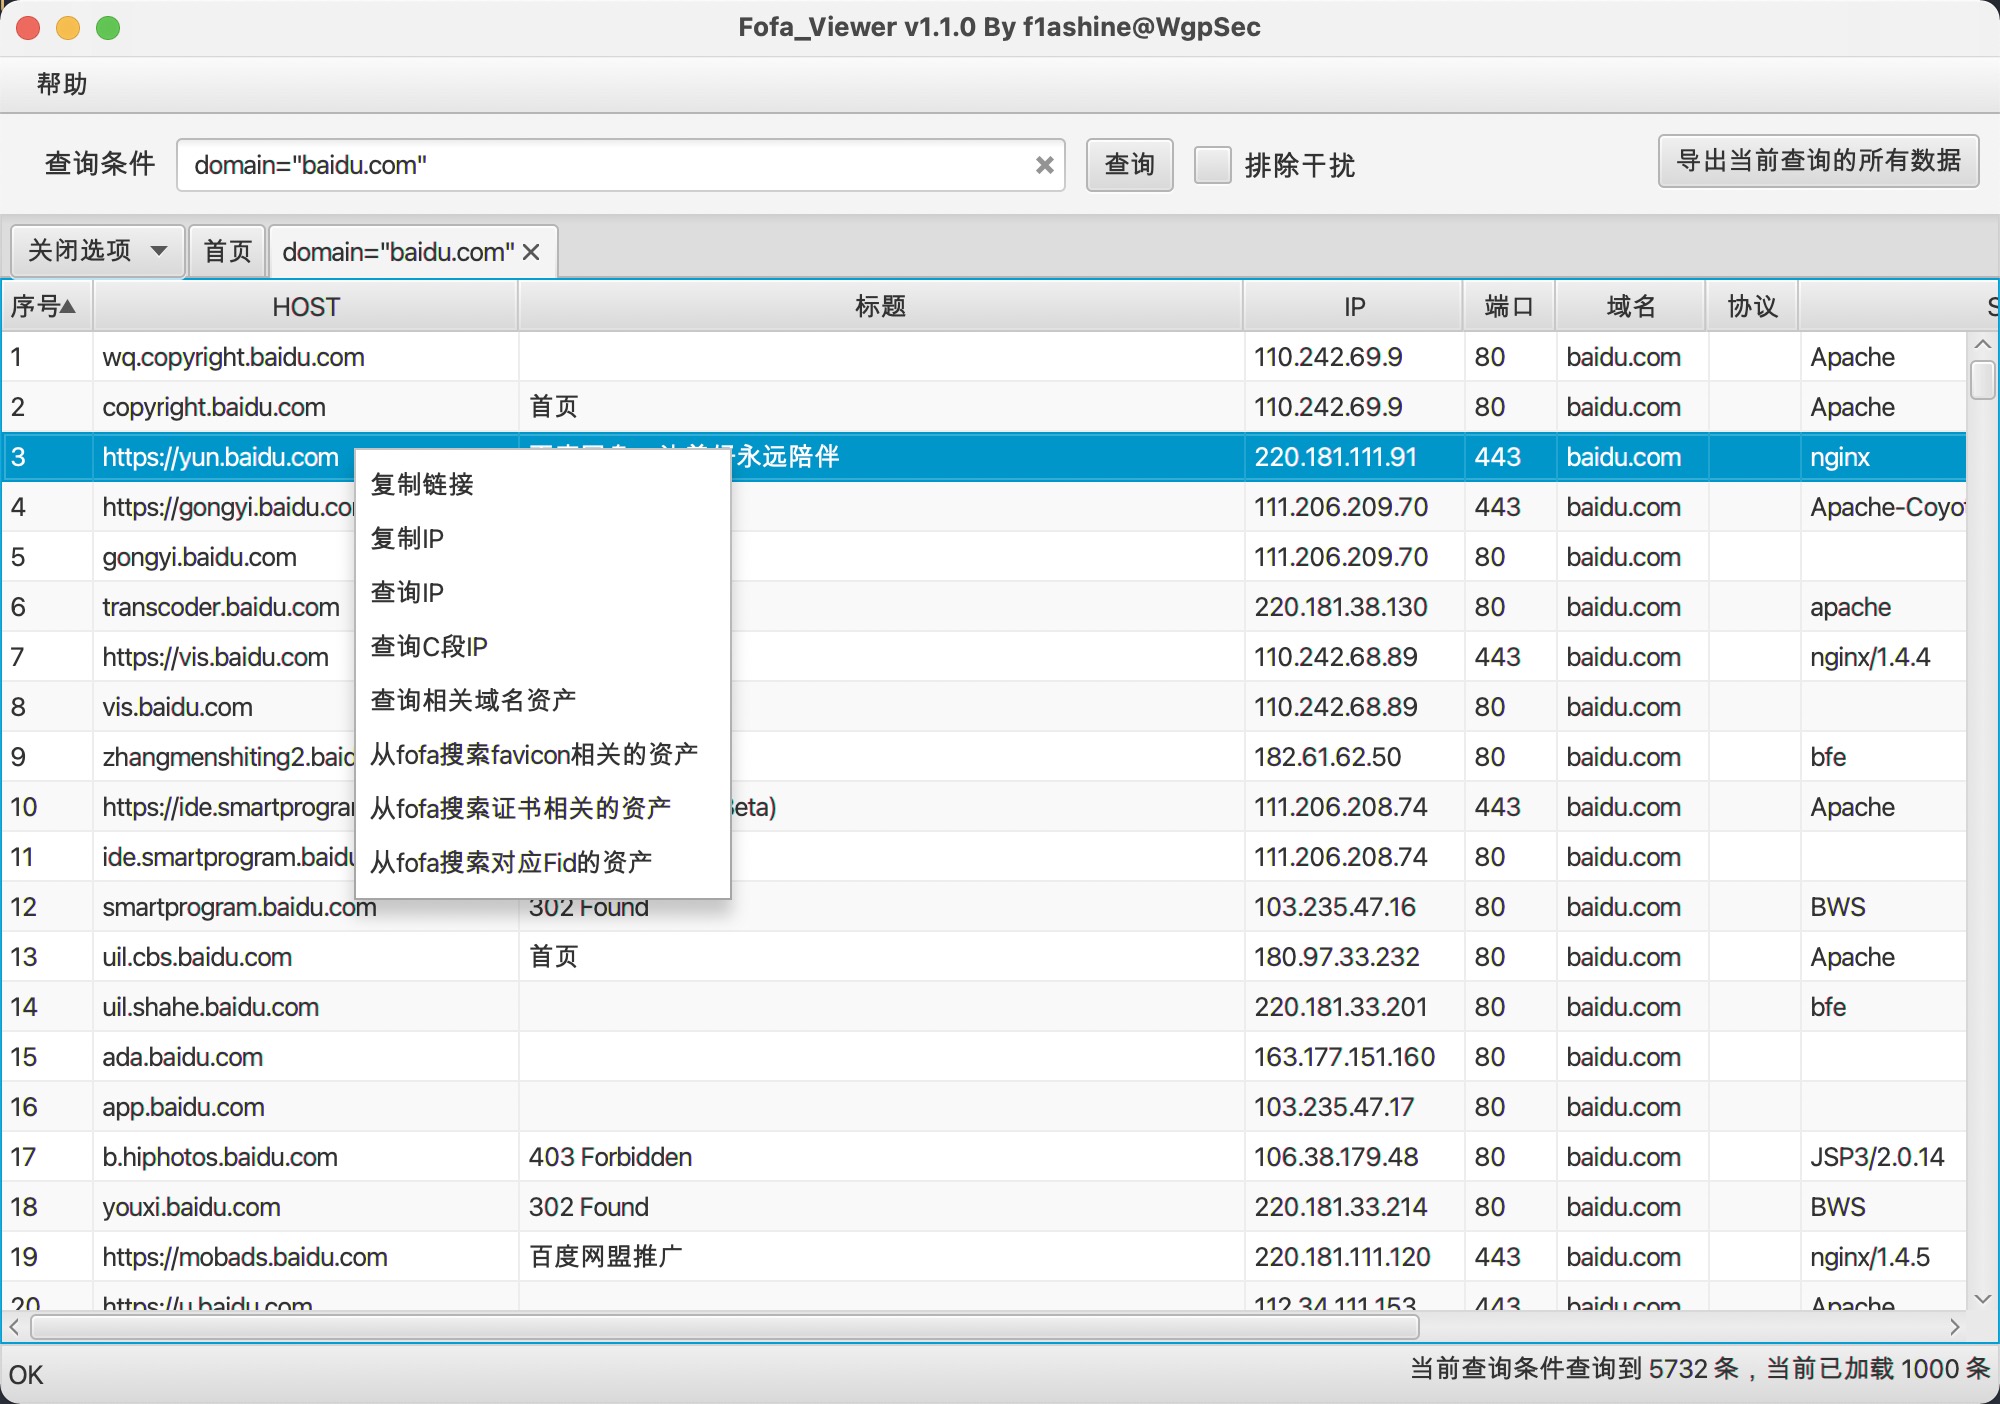Viewport: 2000px width, 1404px height.
Task: Open the 帮助 menu
Action: [62, 84]
